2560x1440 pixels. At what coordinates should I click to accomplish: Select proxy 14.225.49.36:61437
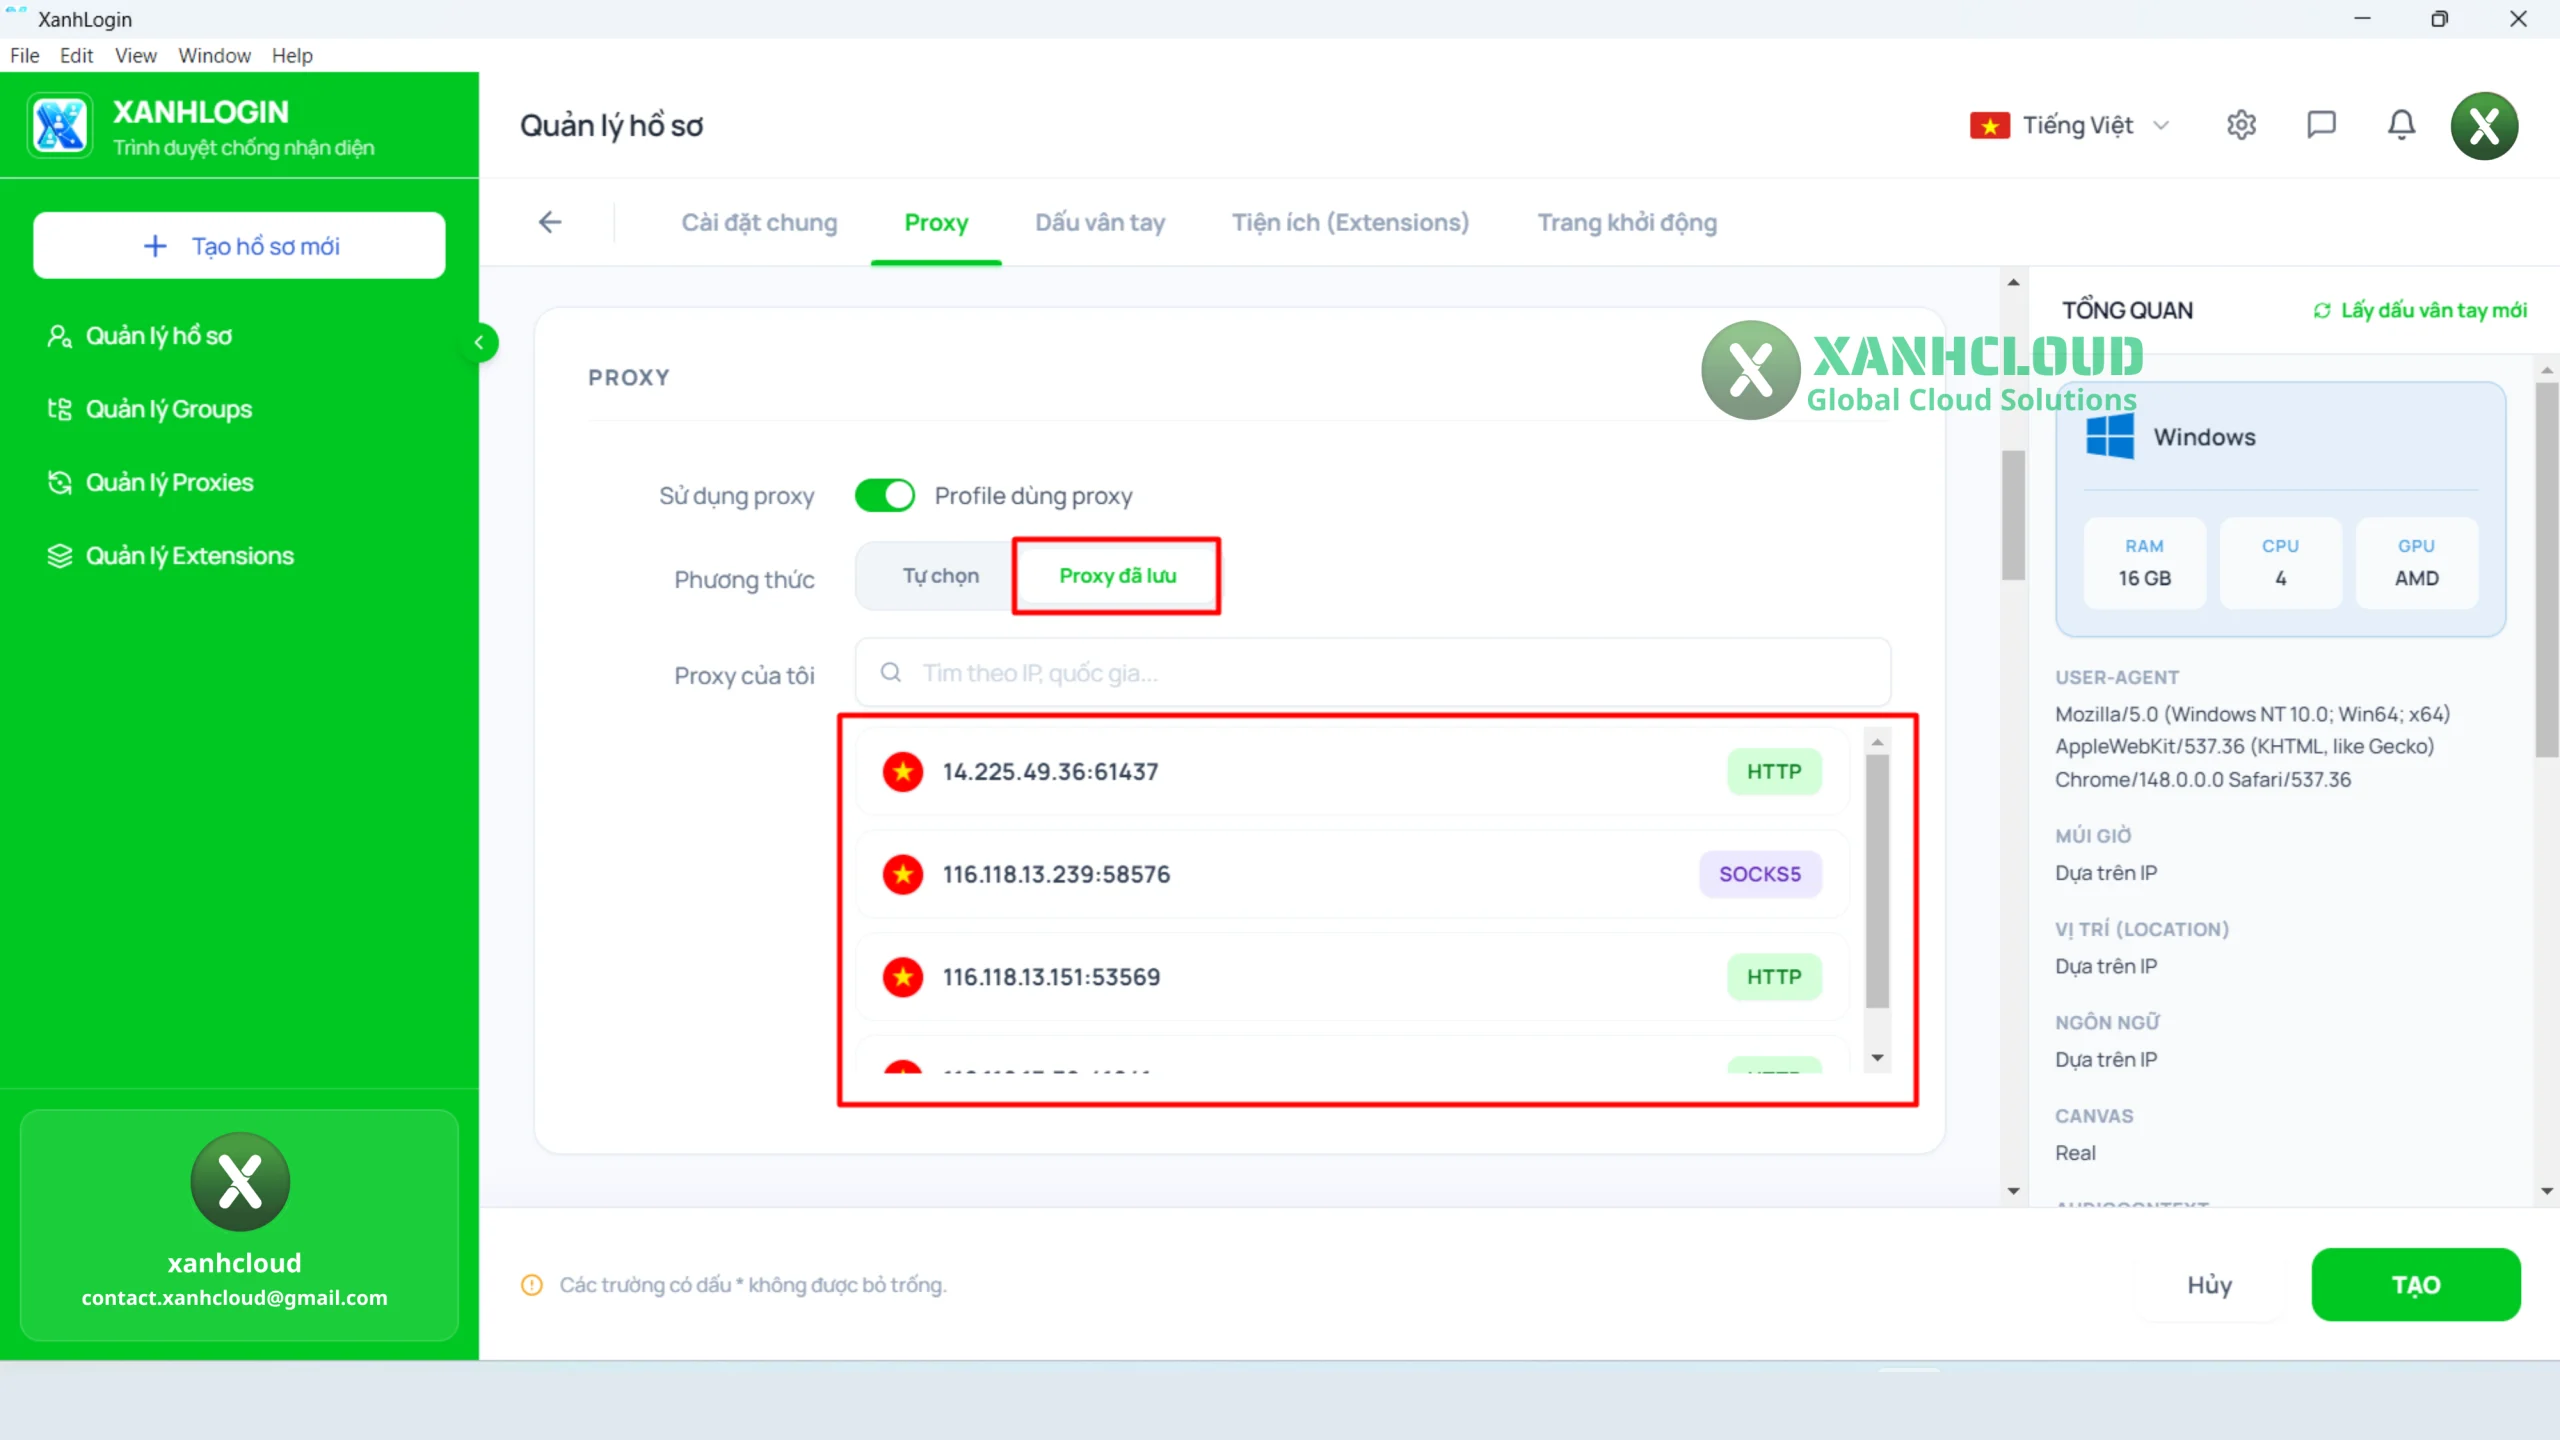(x=1352, y=772)
